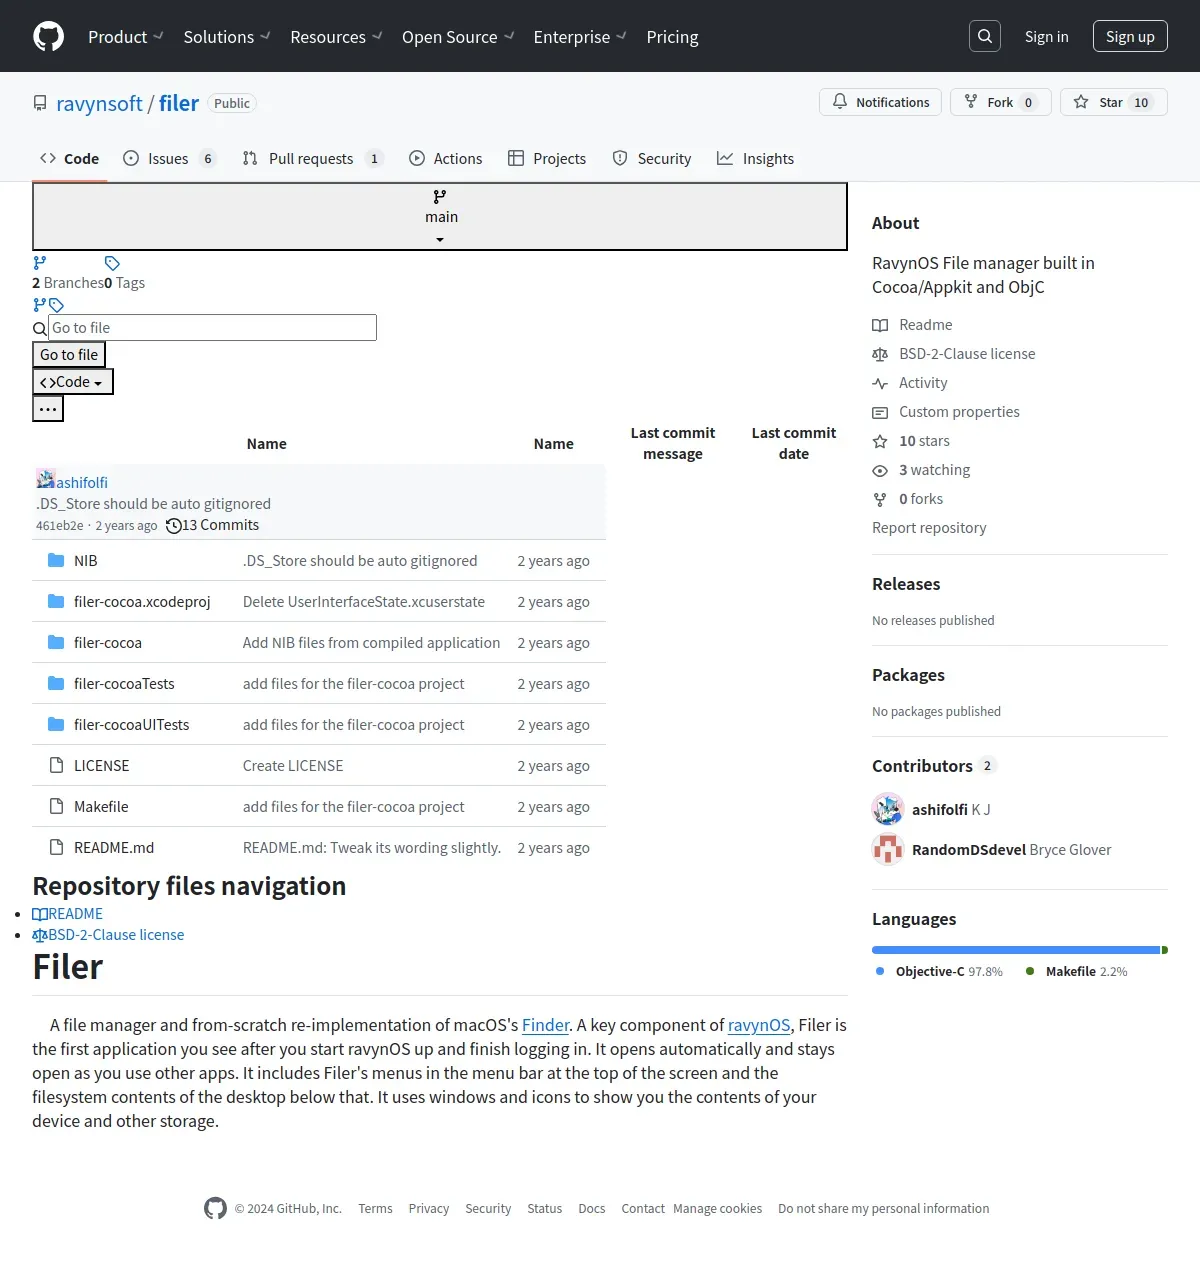
Task: Click the GitHub logo in header
Action: 48,36
